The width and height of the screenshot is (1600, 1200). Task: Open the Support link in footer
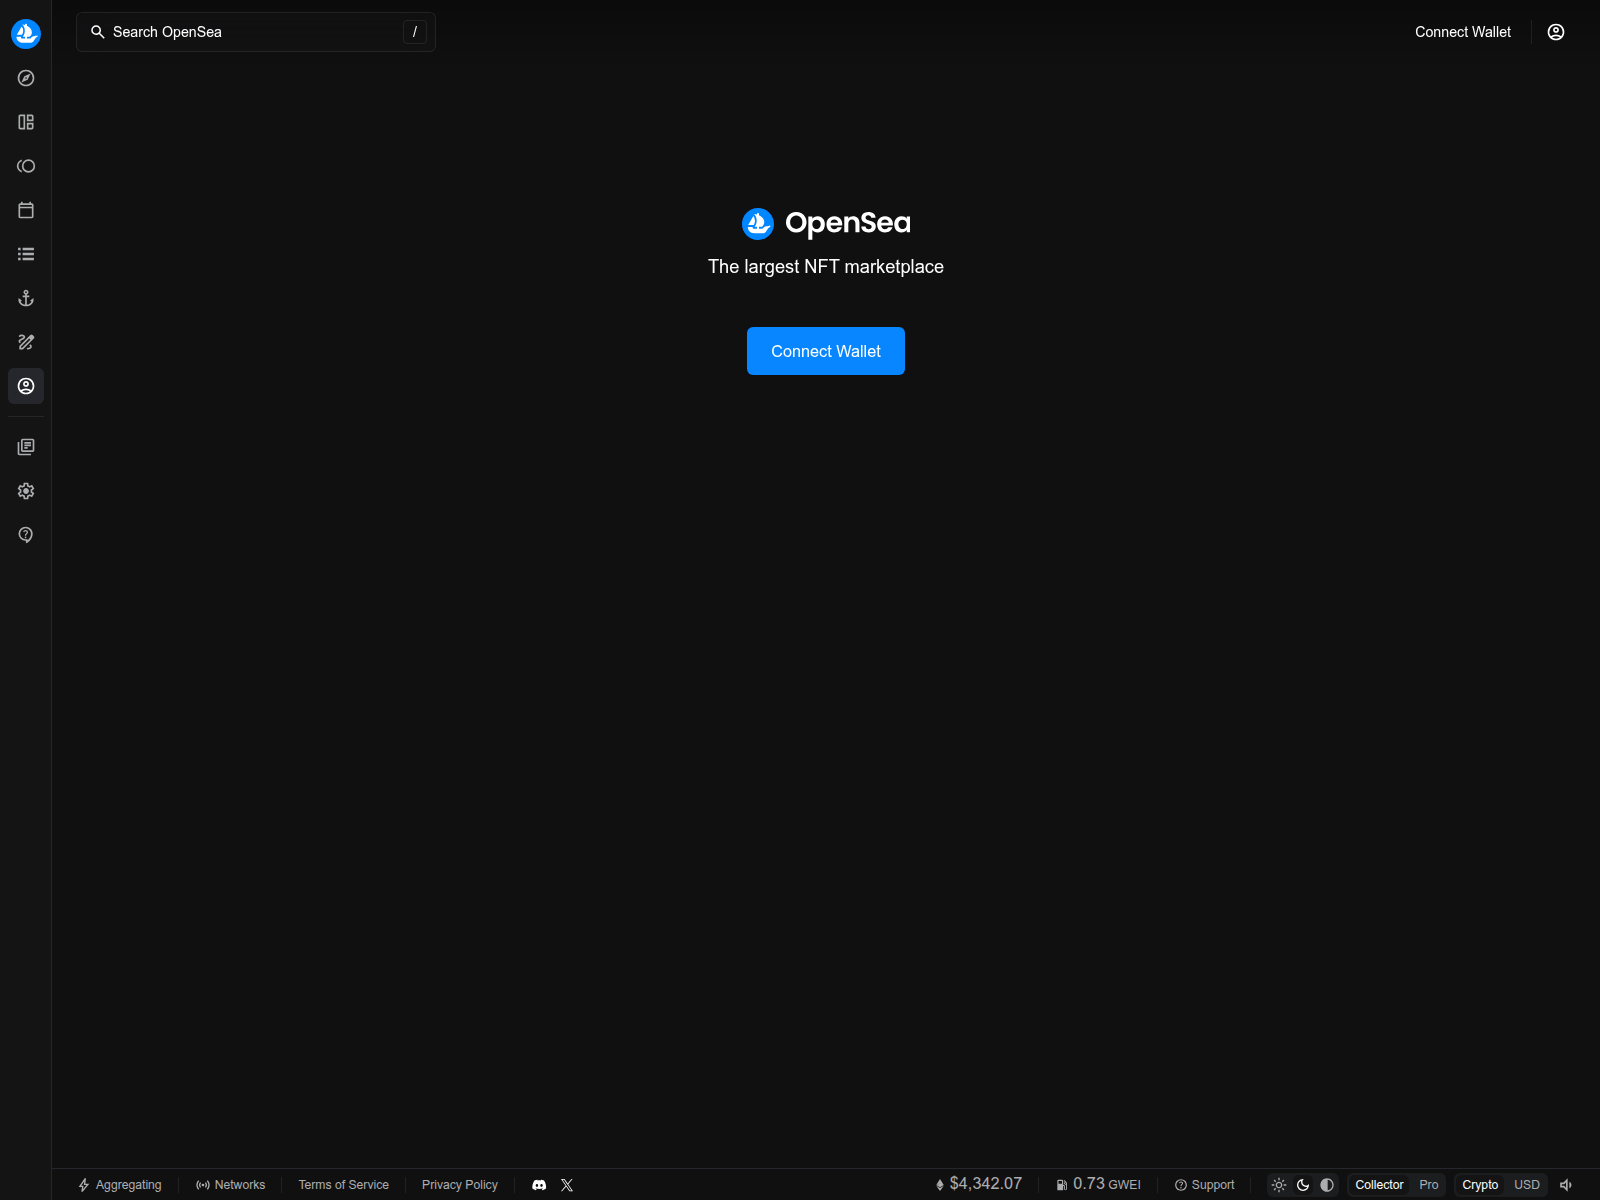1205,1185
